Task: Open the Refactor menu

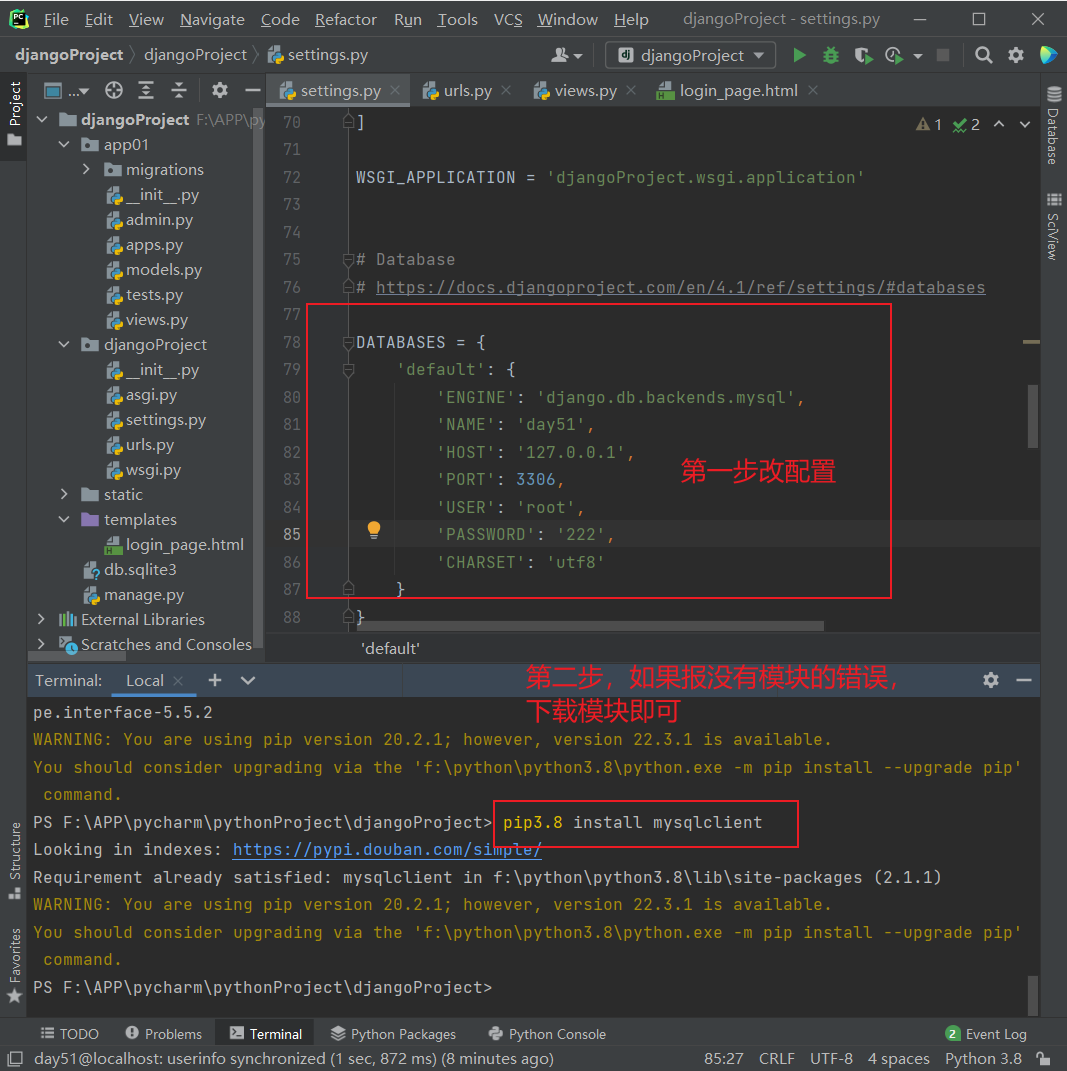Action: pyautogui.click(x=346, y=20)
